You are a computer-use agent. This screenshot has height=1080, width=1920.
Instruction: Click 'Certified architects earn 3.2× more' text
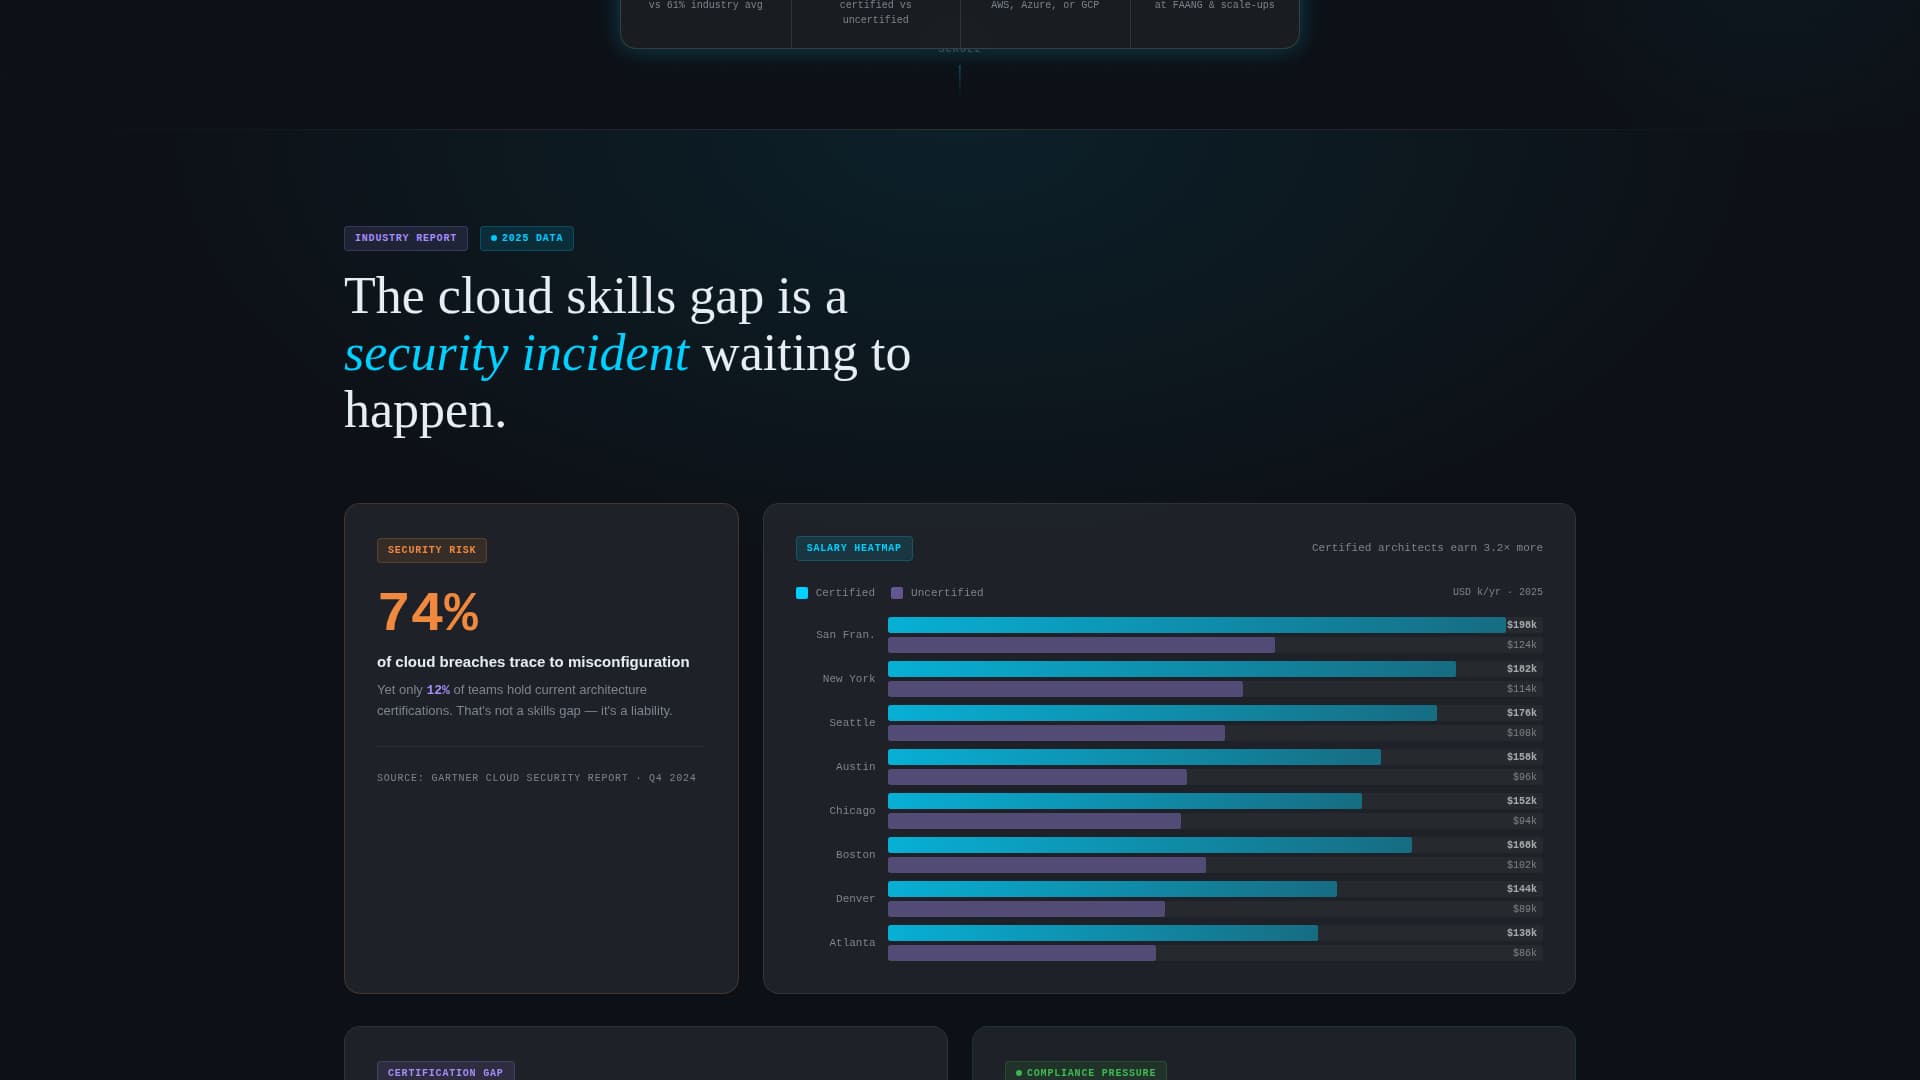pyautogui.click(x=1427, y=548)
